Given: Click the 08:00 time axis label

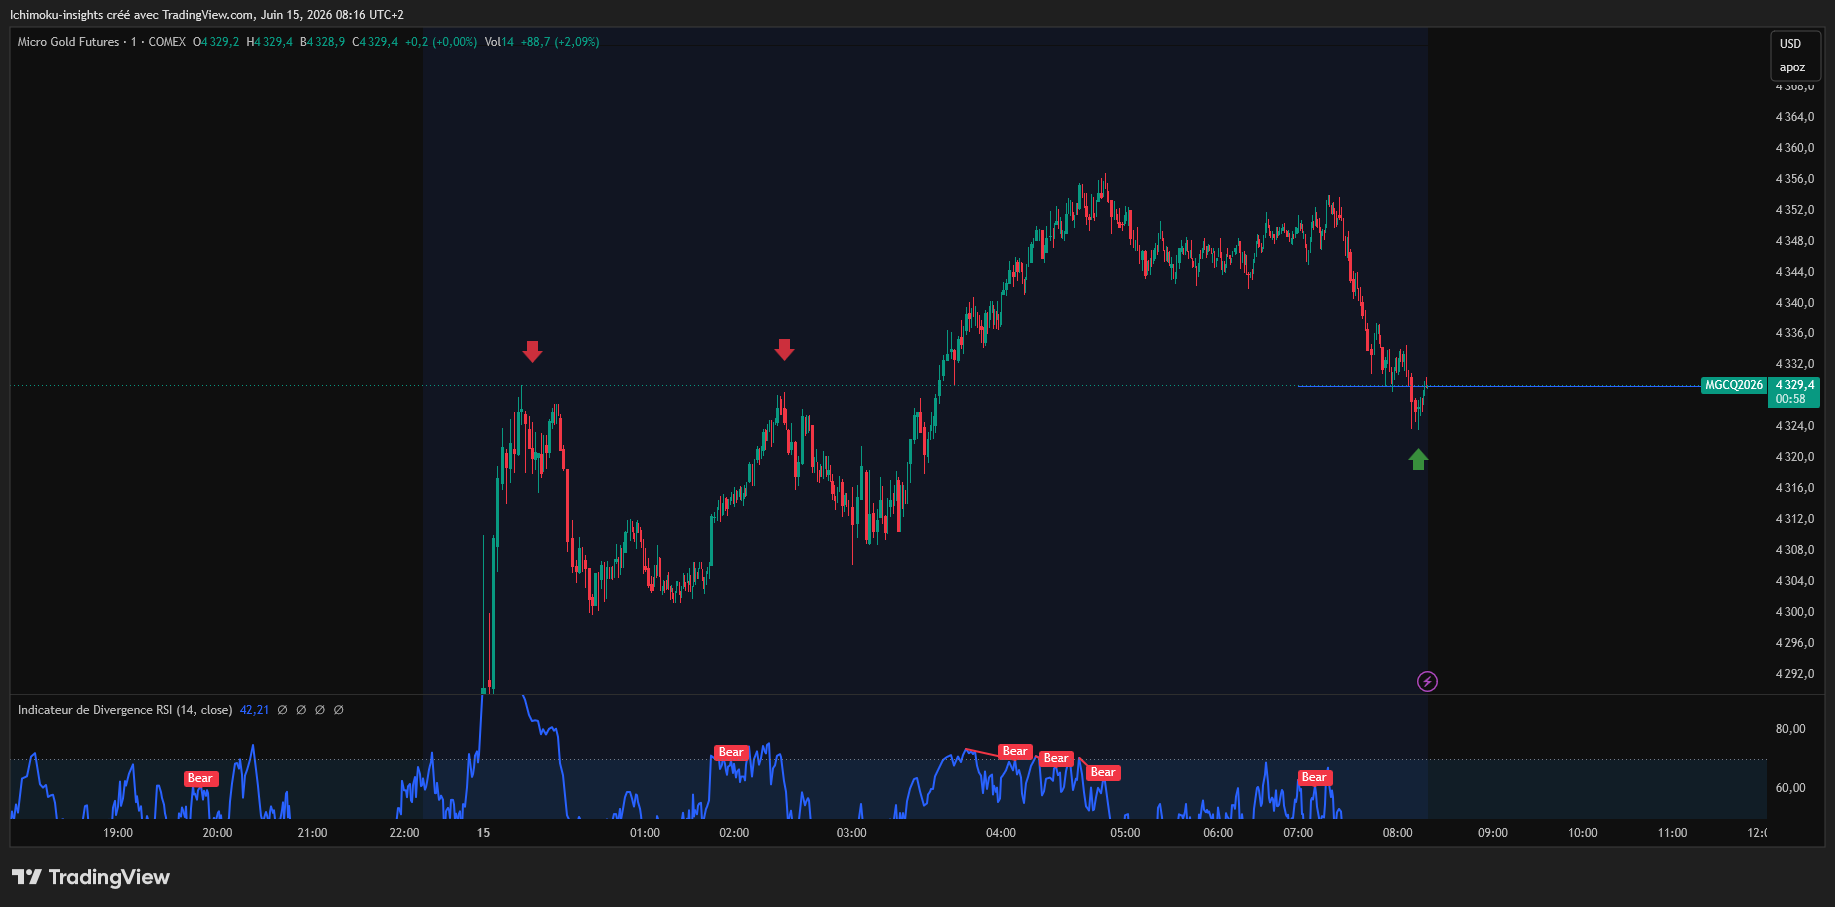Looking at the screenshot, I should 1398,833.
